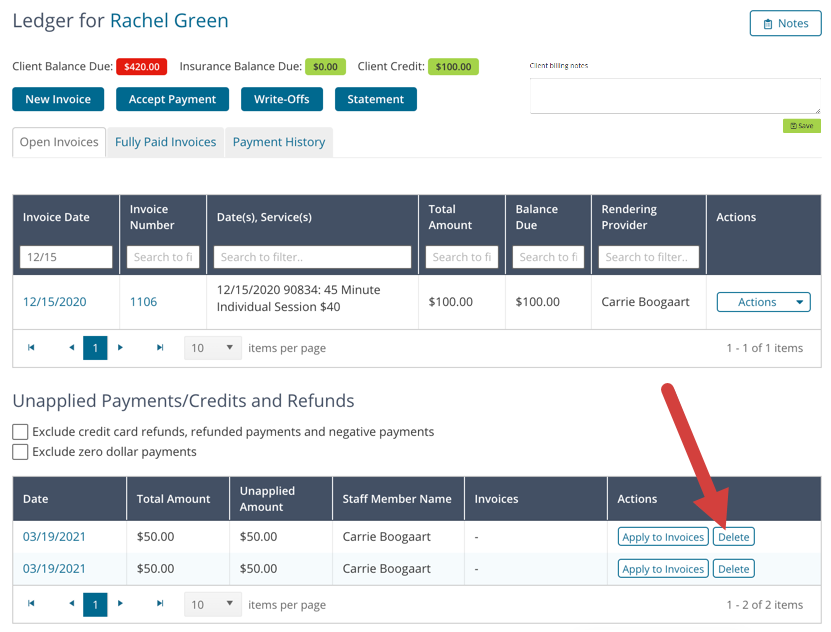Switch to the Fully Paid Invoices tab

164,141
